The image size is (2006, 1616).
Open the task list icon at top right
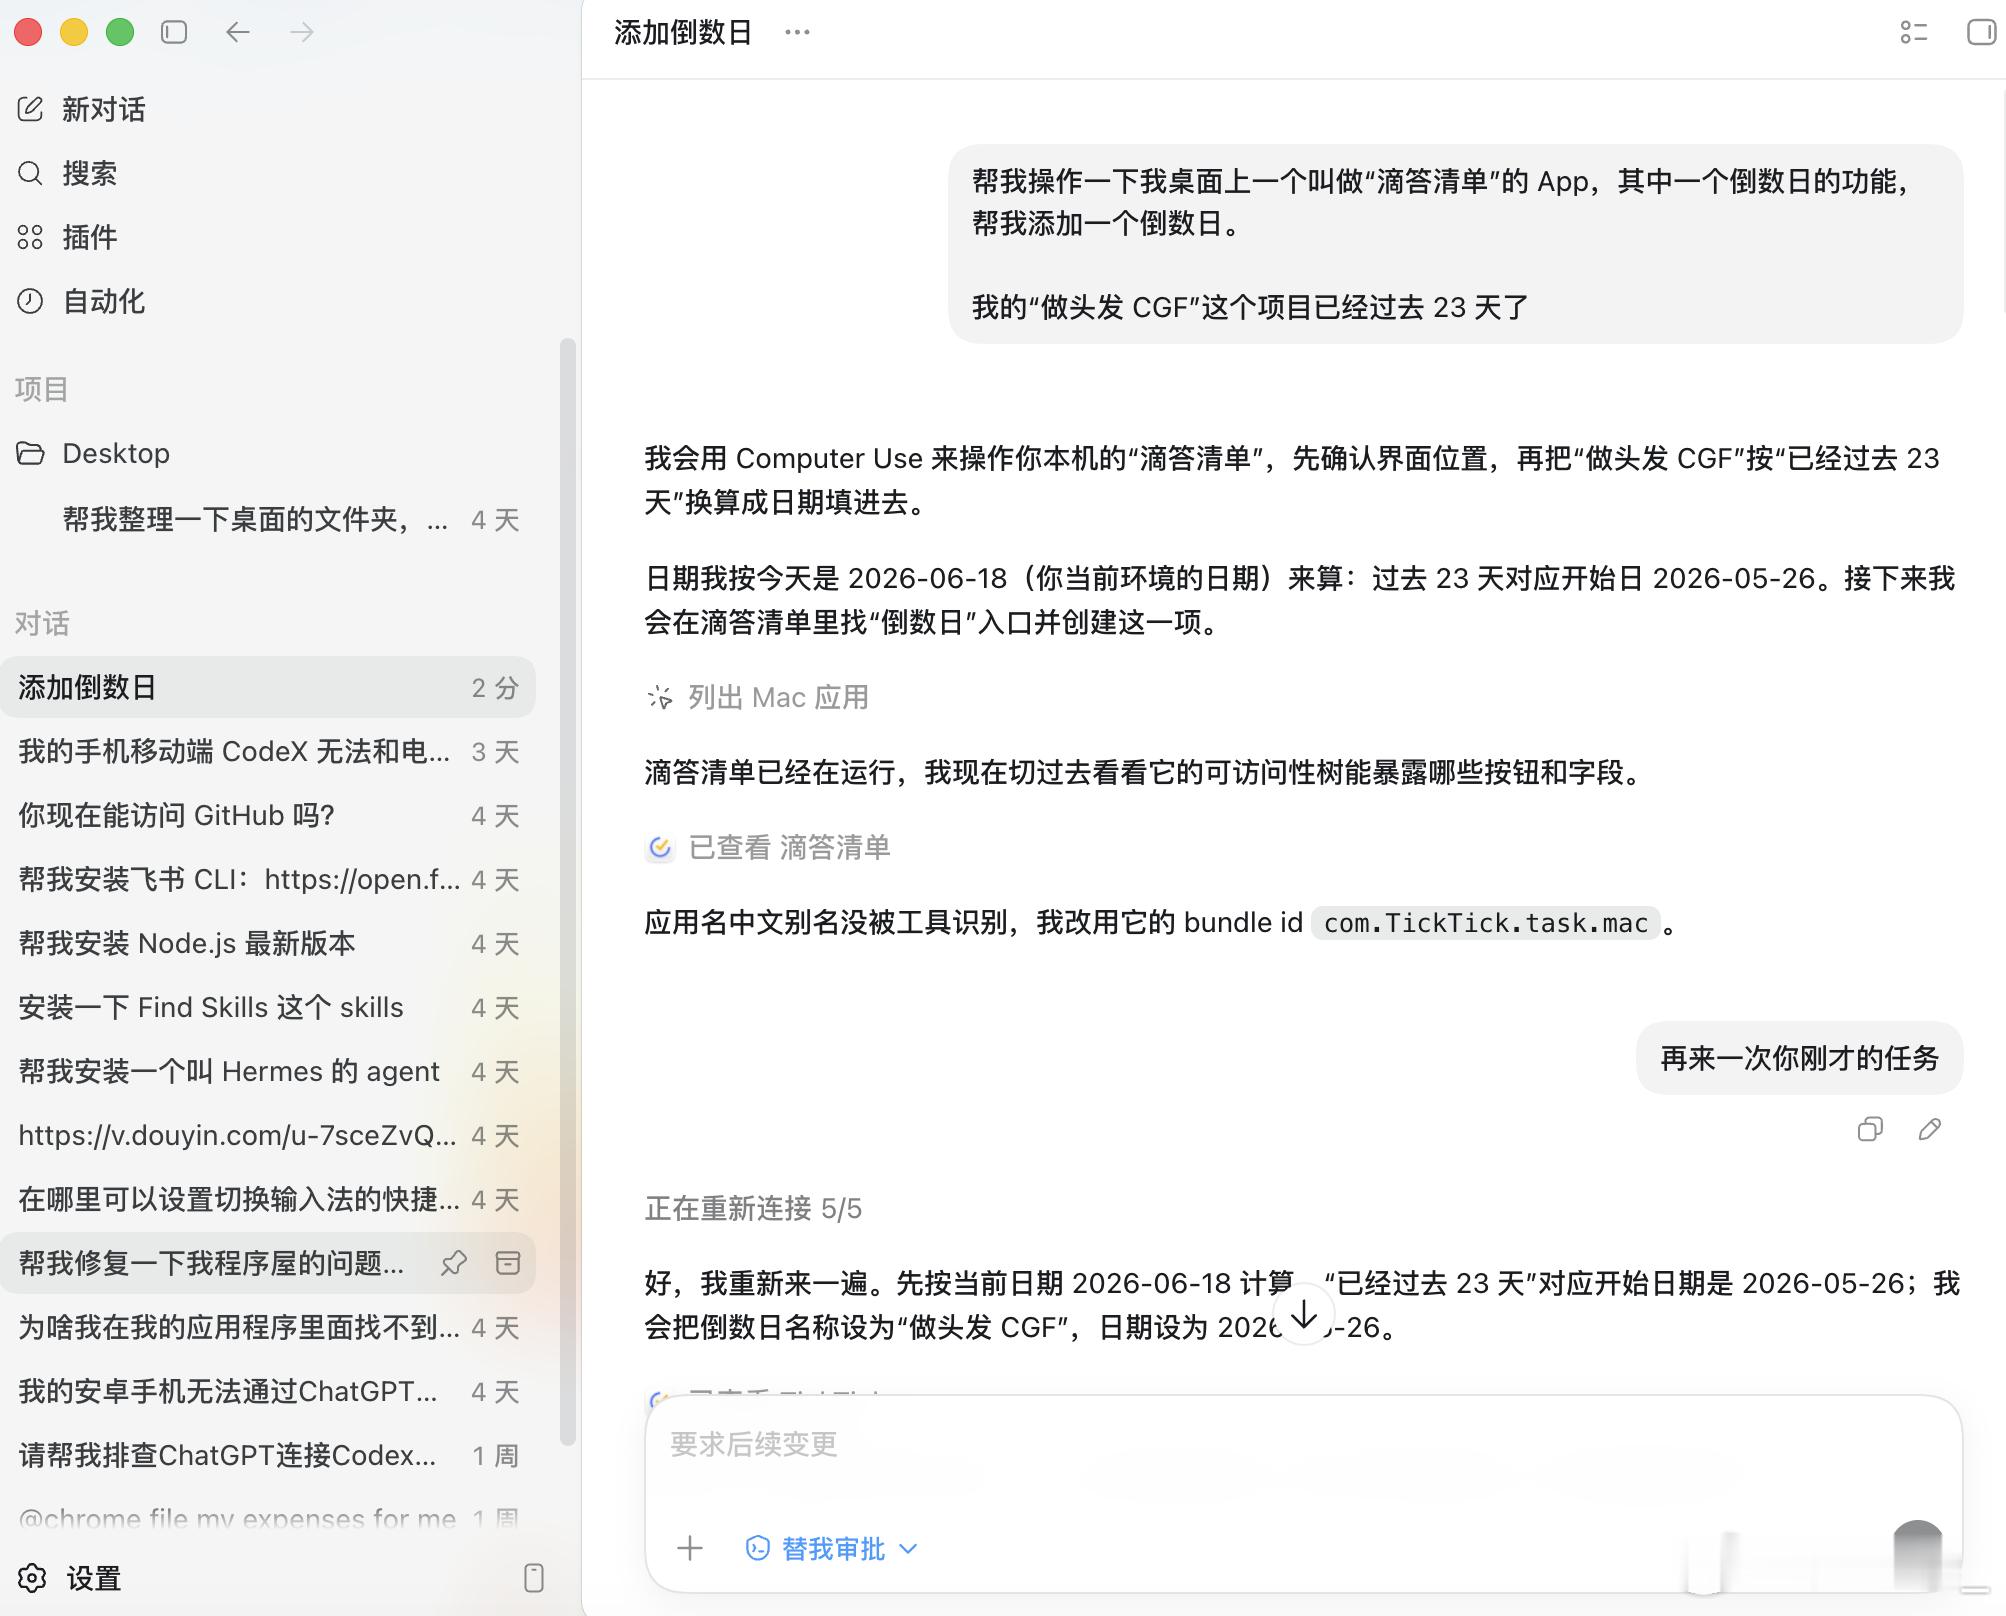pyautogui.click(x=1913, y=32)
